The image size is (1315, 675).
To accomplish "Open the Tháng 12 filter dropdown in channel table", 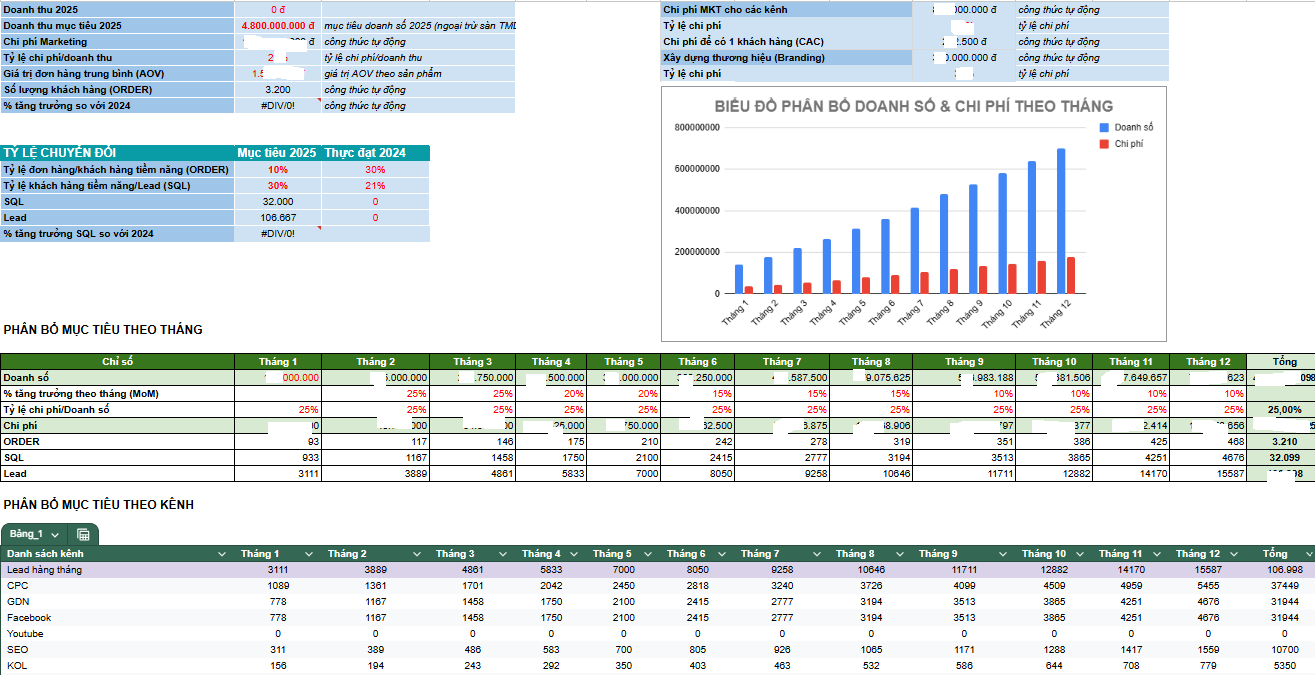I will pyautogui.click(x=1232, y=554).
